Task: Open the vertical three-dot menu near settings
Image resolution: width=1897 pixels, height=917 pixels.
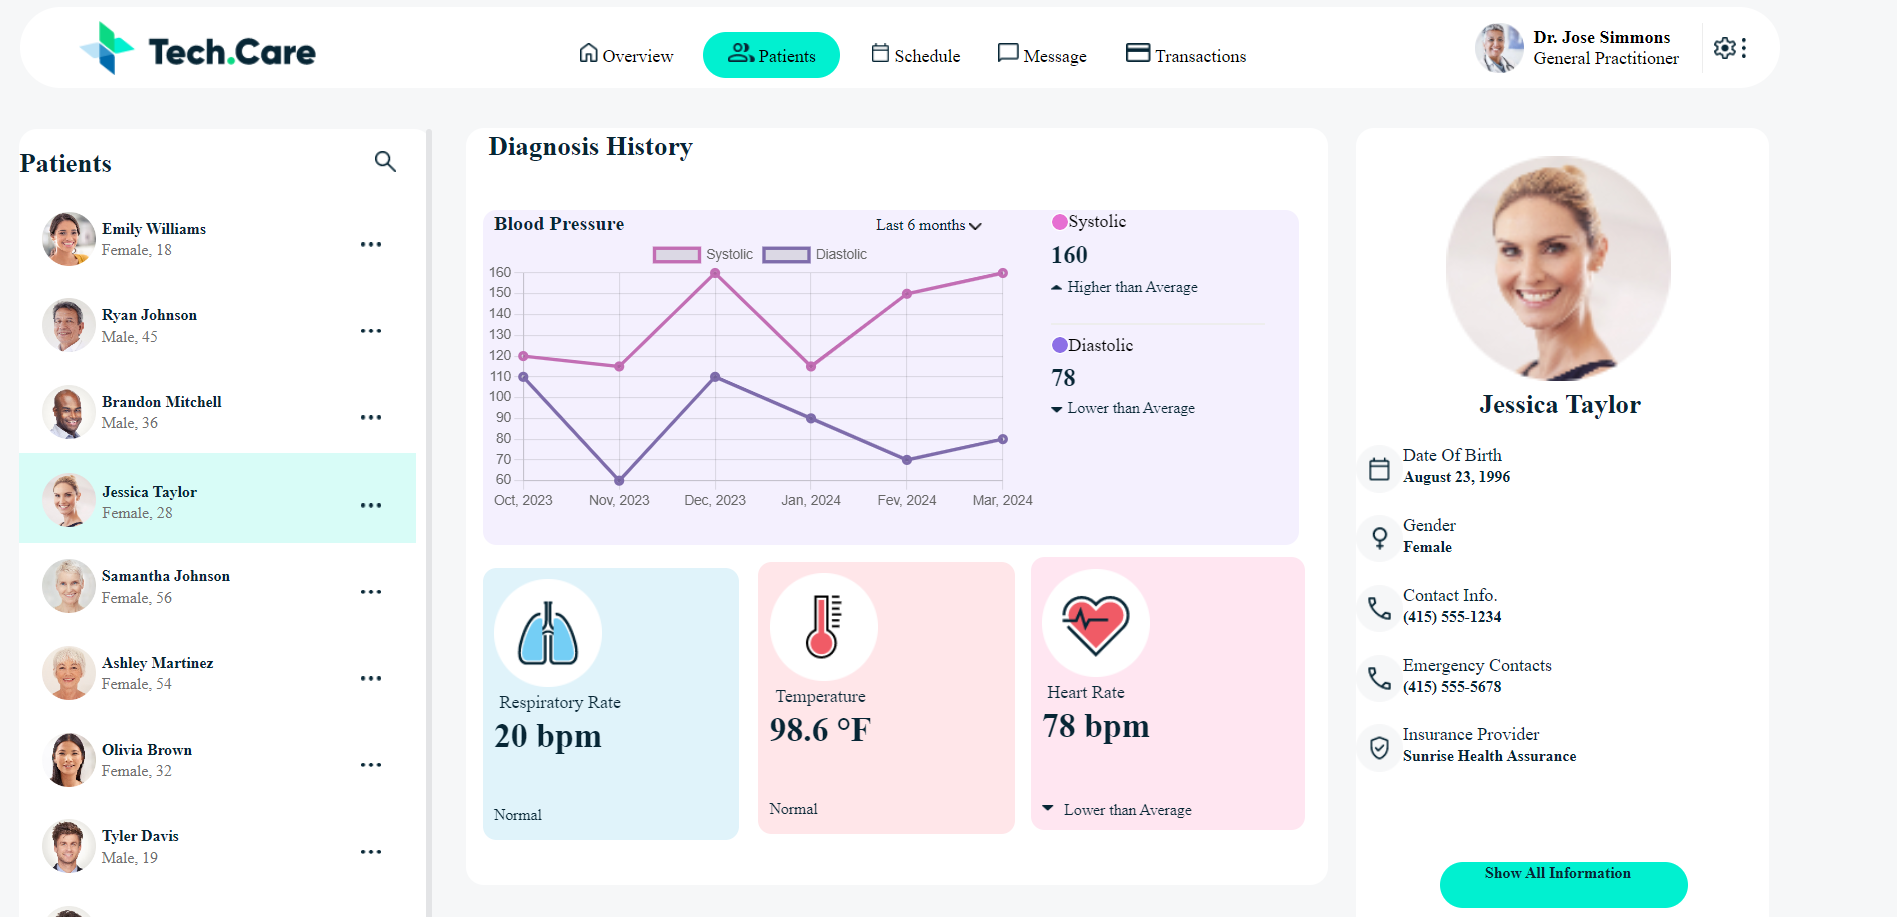Action: 1746,47
